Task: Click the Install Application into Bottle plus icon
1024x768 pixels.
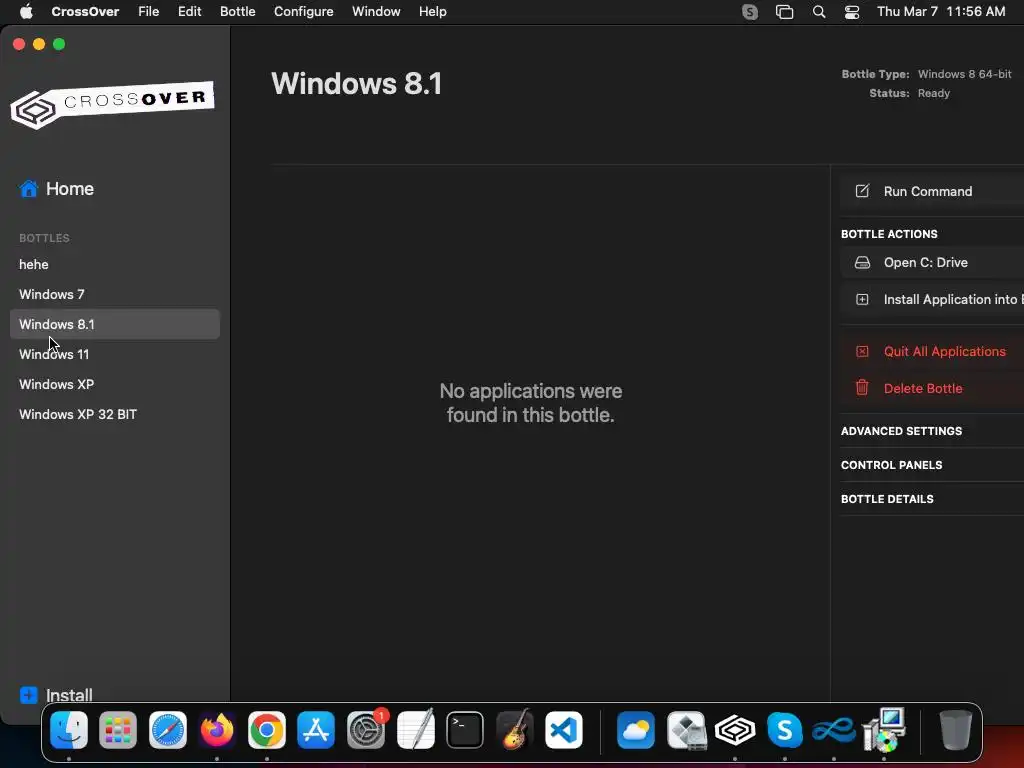Action: (x=862, y=299)
